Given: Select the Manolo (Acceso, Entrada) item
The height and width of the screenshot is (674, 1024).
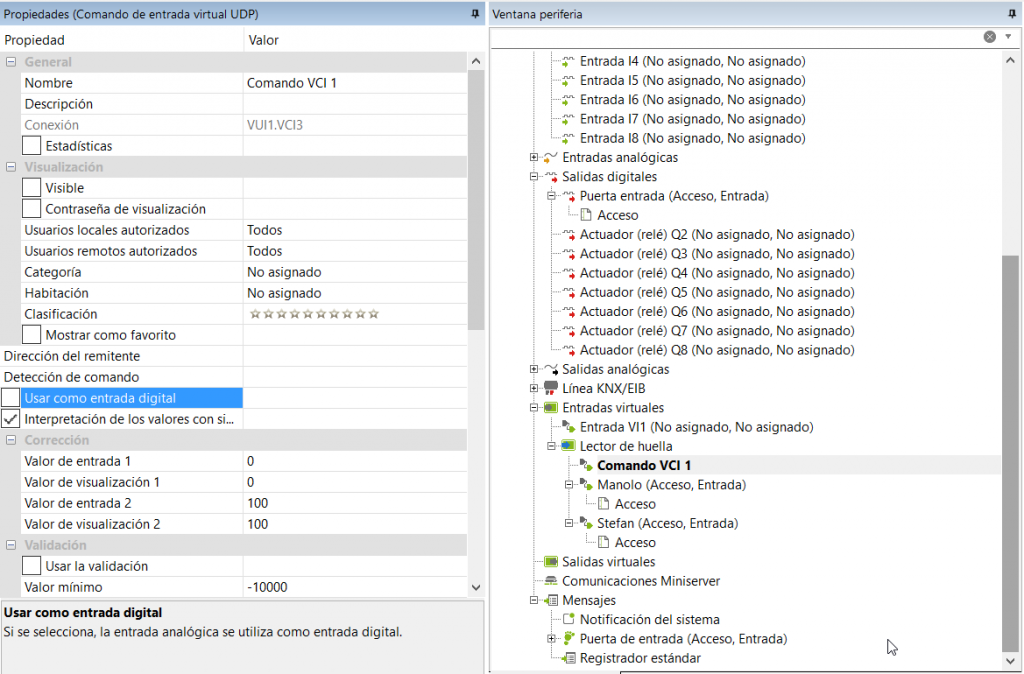Looking at the screenshot, I should (x=671, y=485).
